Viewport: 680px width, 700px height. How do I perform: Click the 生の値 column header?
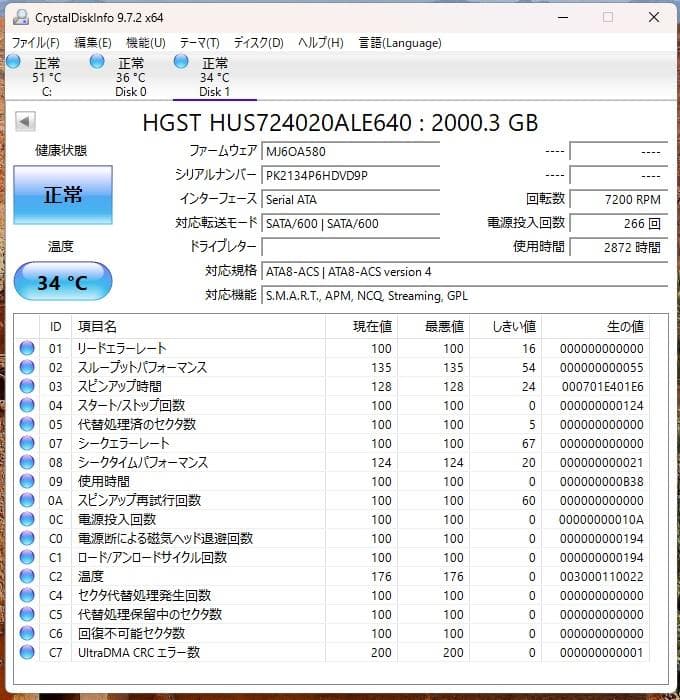point(595,326)
